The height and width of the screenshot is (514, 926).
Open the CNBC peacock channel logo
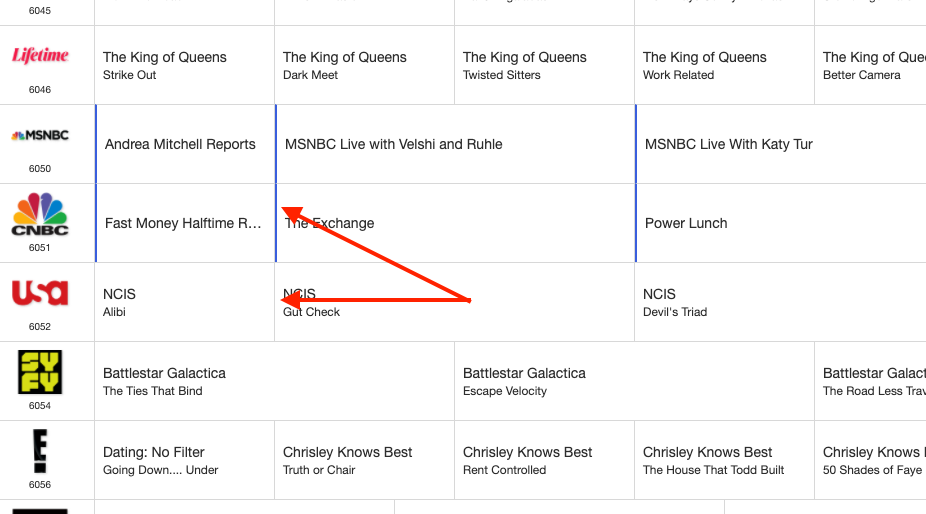pos(40,214)
